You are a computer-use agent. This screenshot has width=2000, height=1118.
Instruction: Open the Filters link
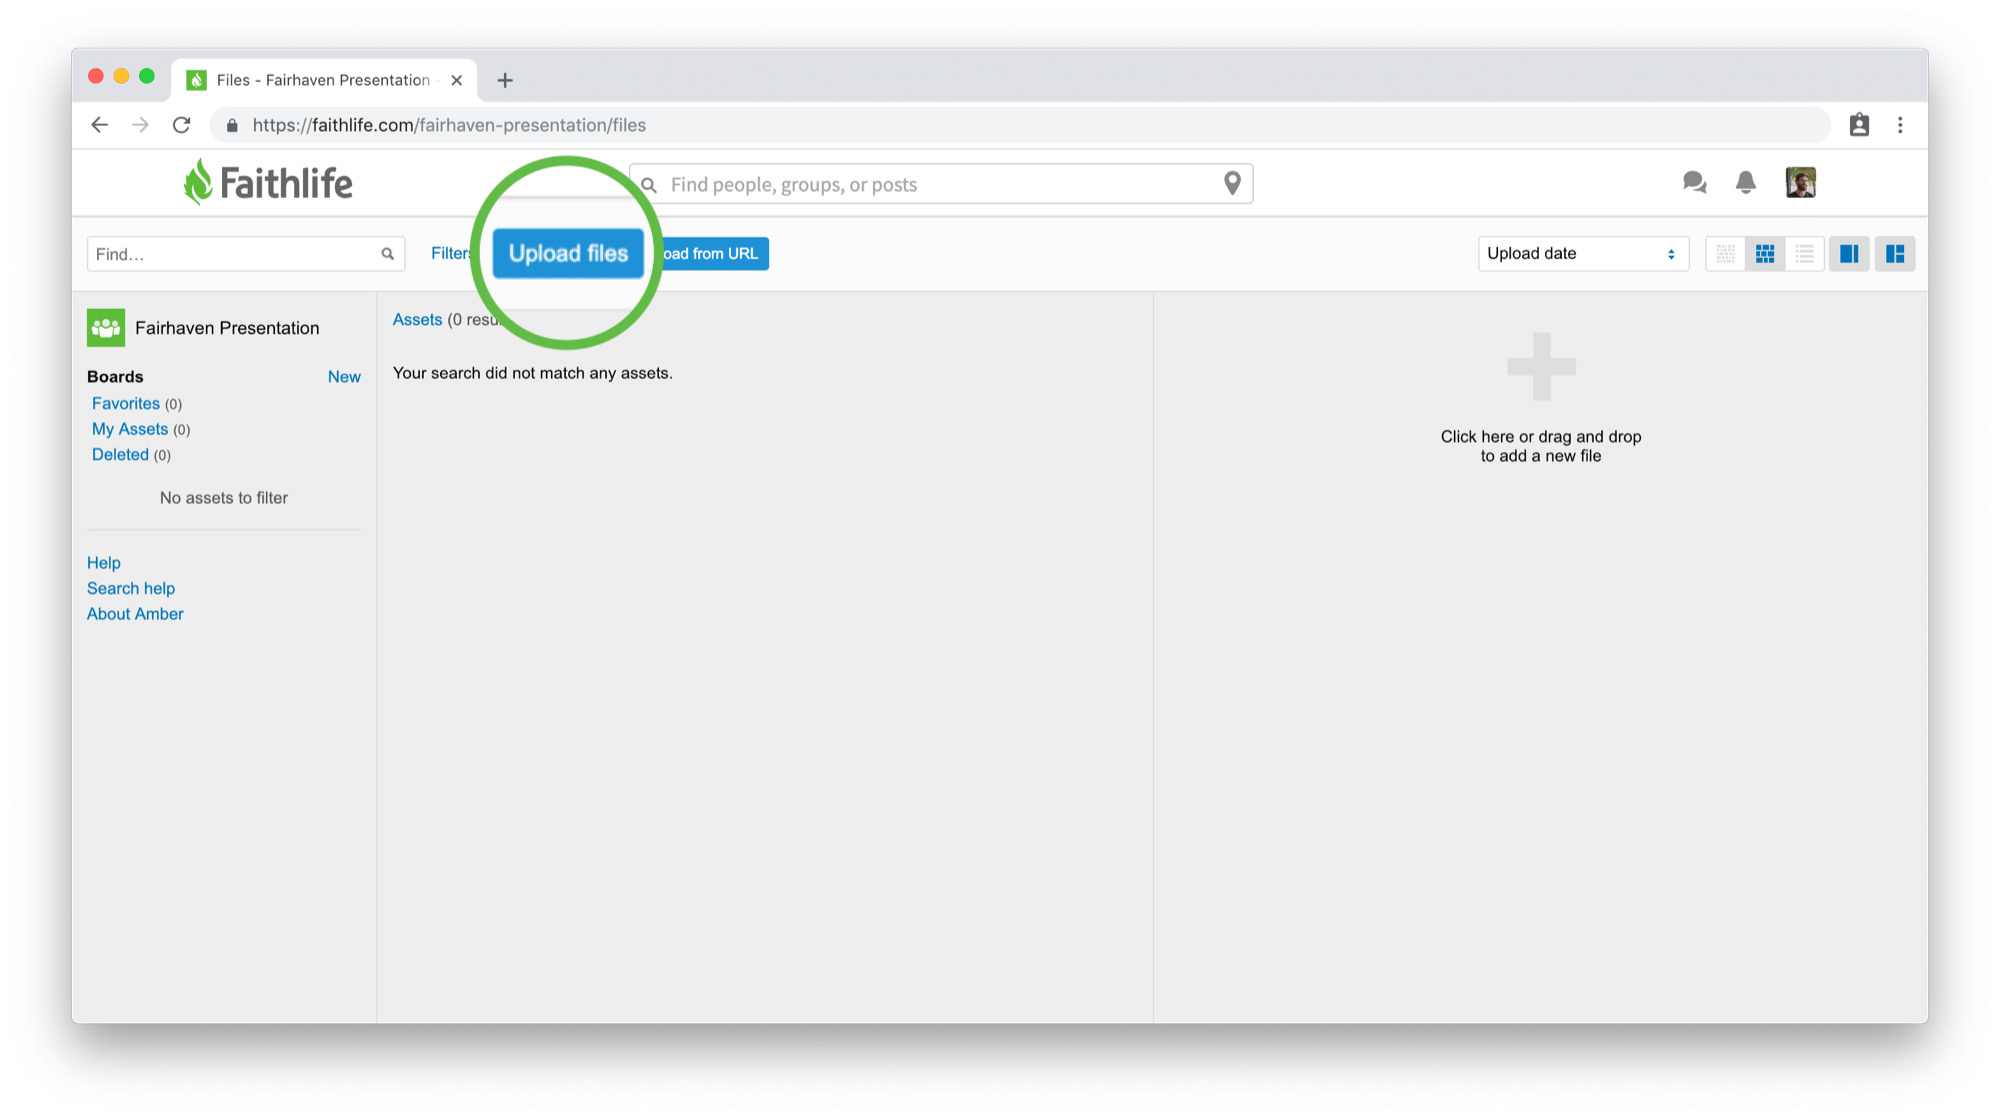(x=451, y=254)
